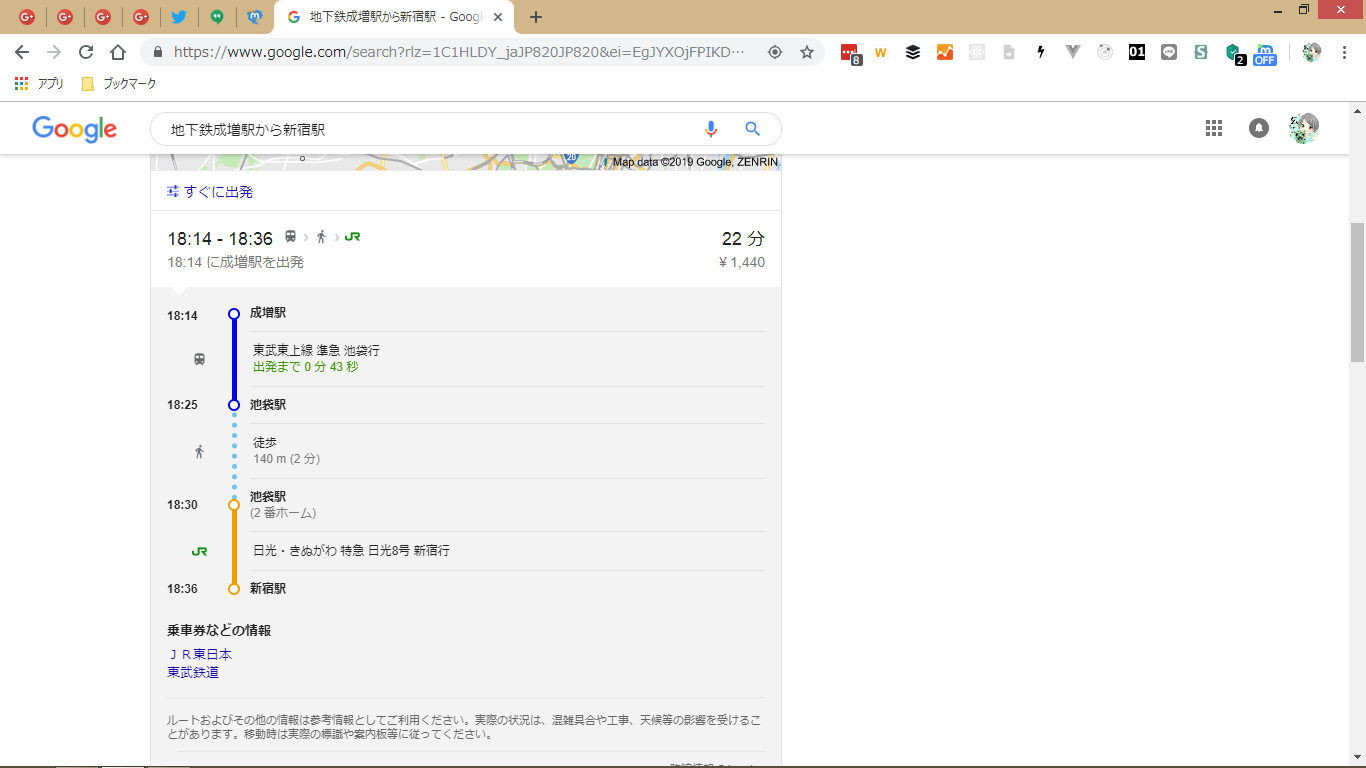Click the page vertical scrollbar

(x=1357, y=291)
